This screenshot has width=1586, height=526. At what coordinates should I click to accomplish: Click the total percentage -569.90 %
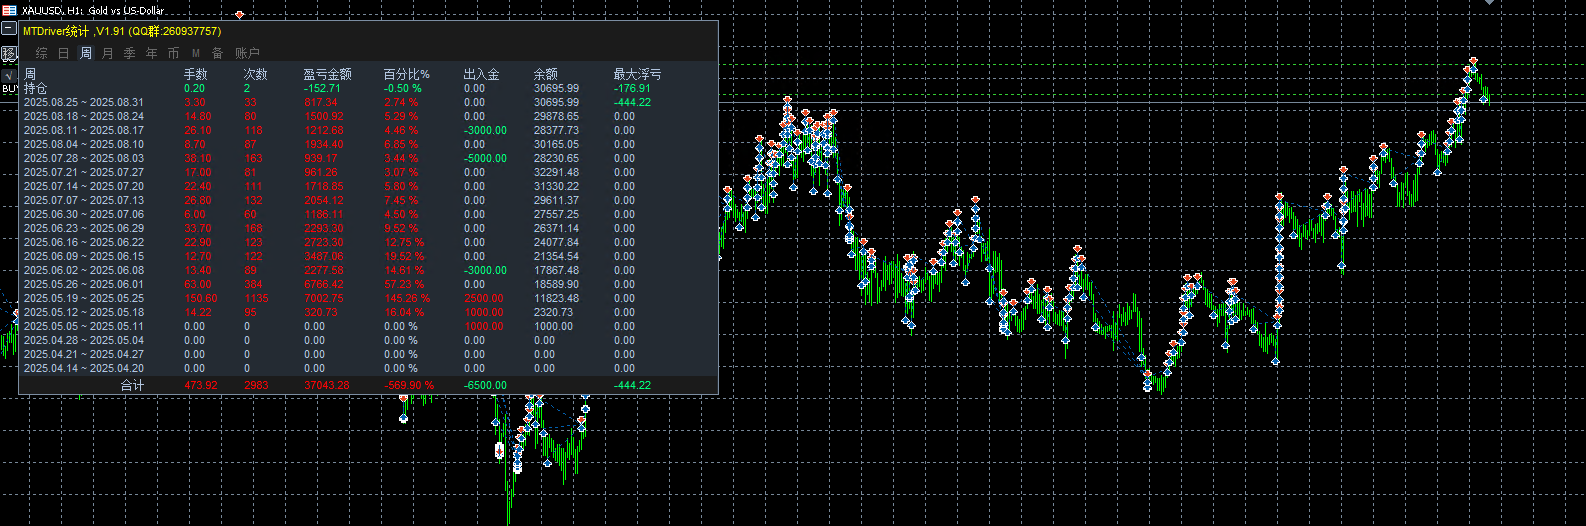(409, 385)
